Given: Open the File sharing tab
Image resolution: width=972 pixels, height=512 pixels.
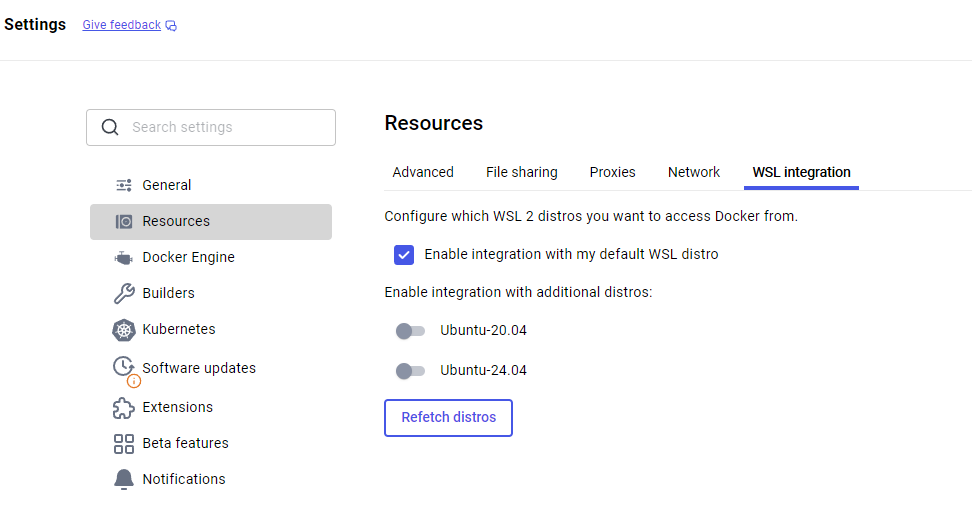Looking at the screenshot, I should pos(521,172).
